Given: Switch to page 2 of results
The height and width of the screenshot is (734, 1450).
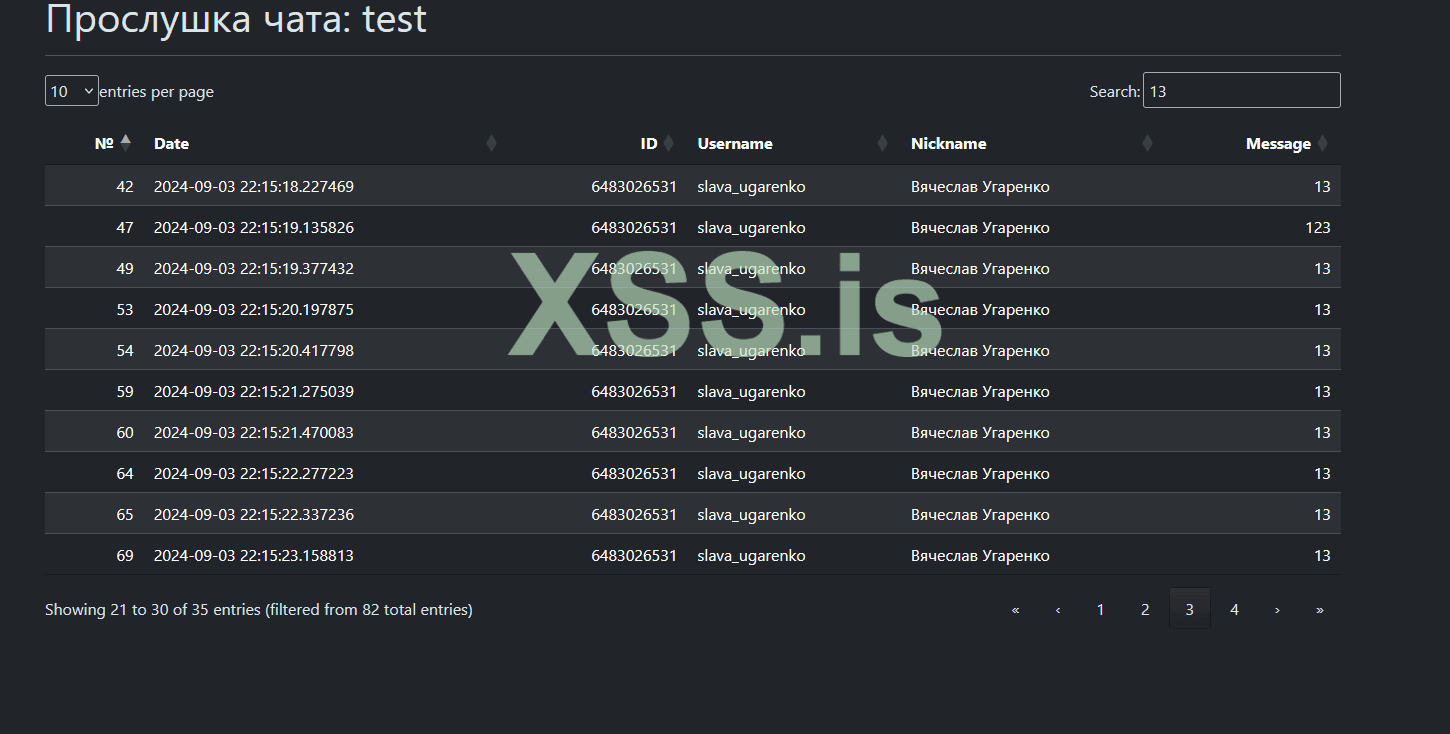Looking at the screenshot, I should [x=1145, y=609].
